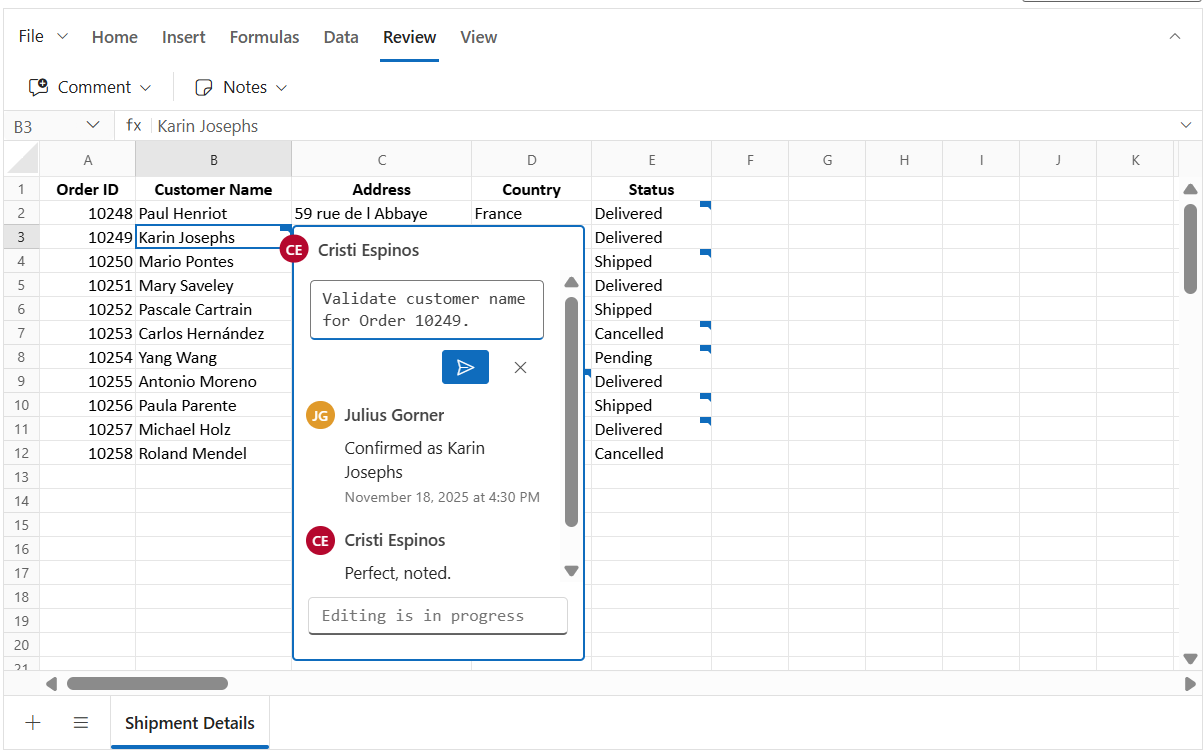
Task: Open the View tab
Action: pyautogui.click(x=478, y=37)
